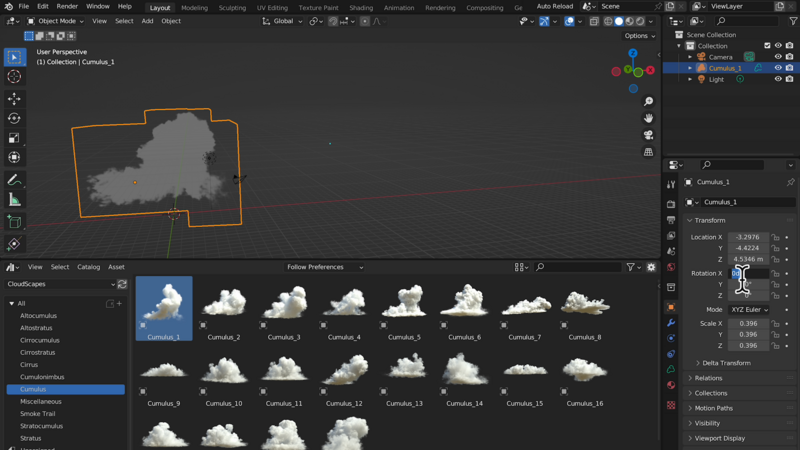800x450 pixels.
Task: Refresh the CloudScapes asset library
Action: click(122, 284)
